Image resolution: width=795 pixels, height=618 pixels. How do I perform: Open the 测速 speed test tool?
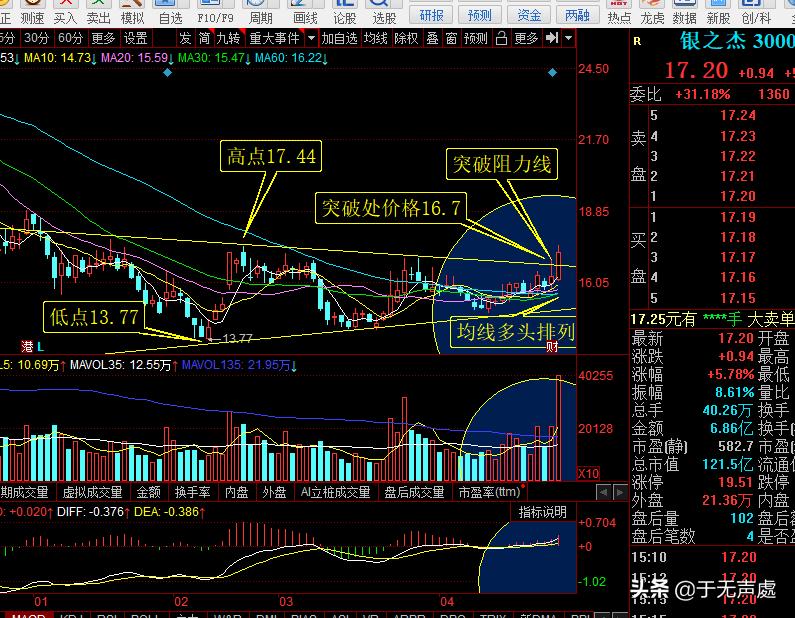pos(32,13)
